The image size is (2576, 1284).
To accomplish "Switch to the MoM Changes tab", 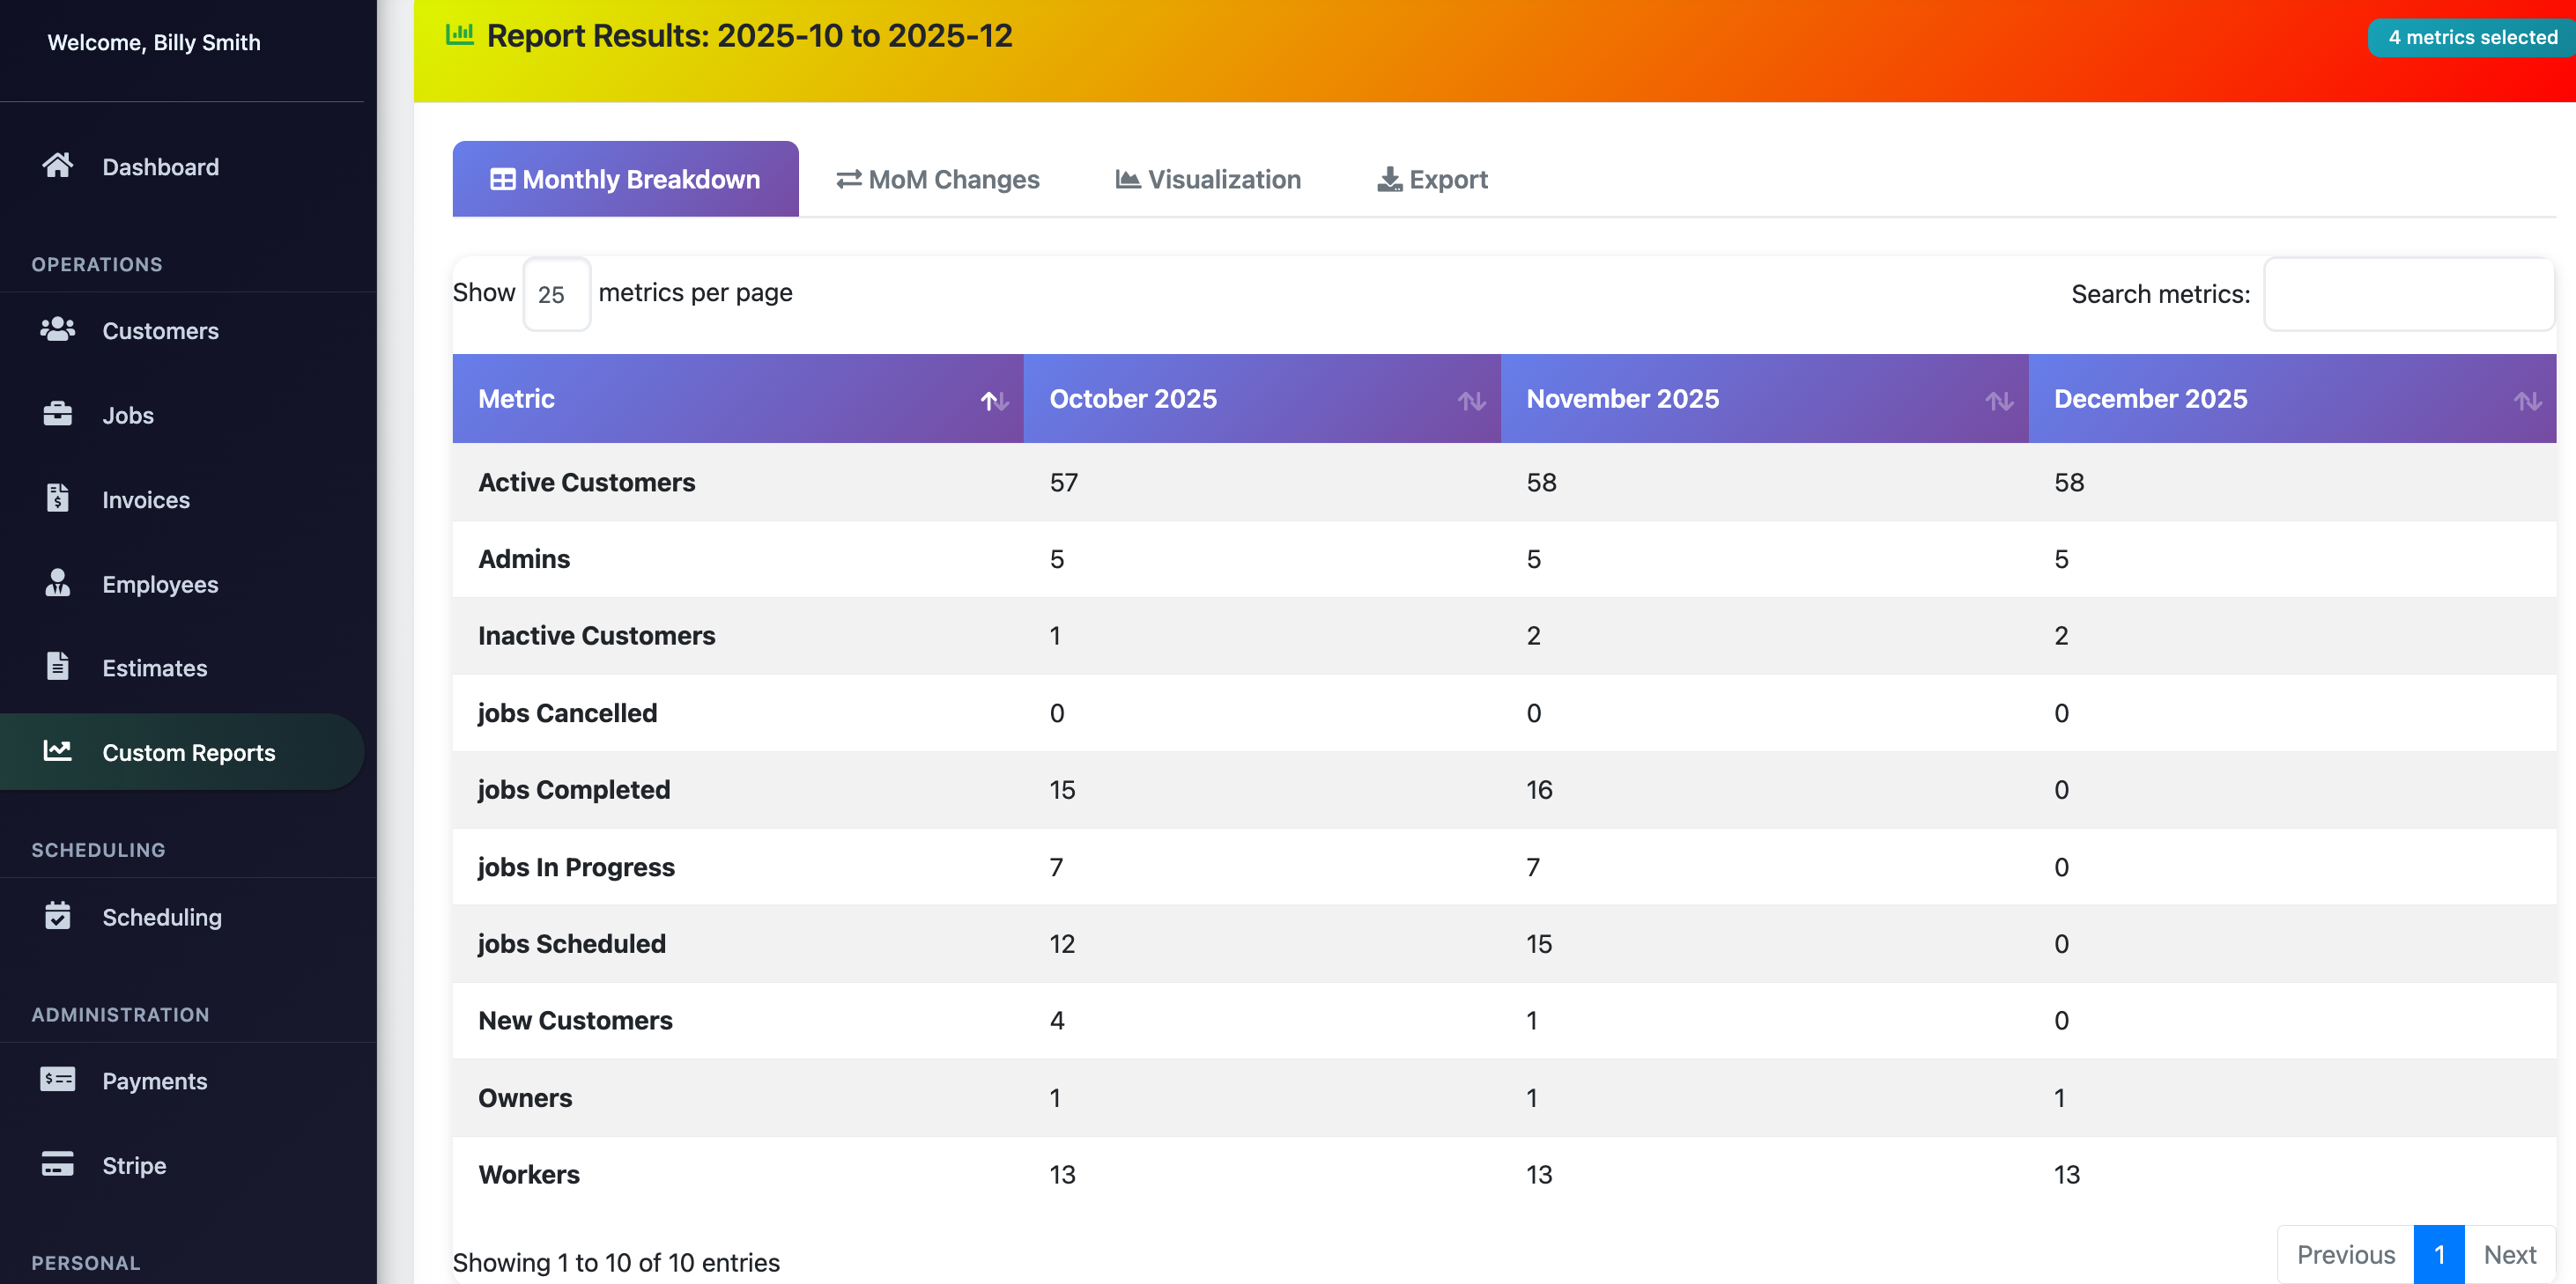I will click(x=937, y=179).
